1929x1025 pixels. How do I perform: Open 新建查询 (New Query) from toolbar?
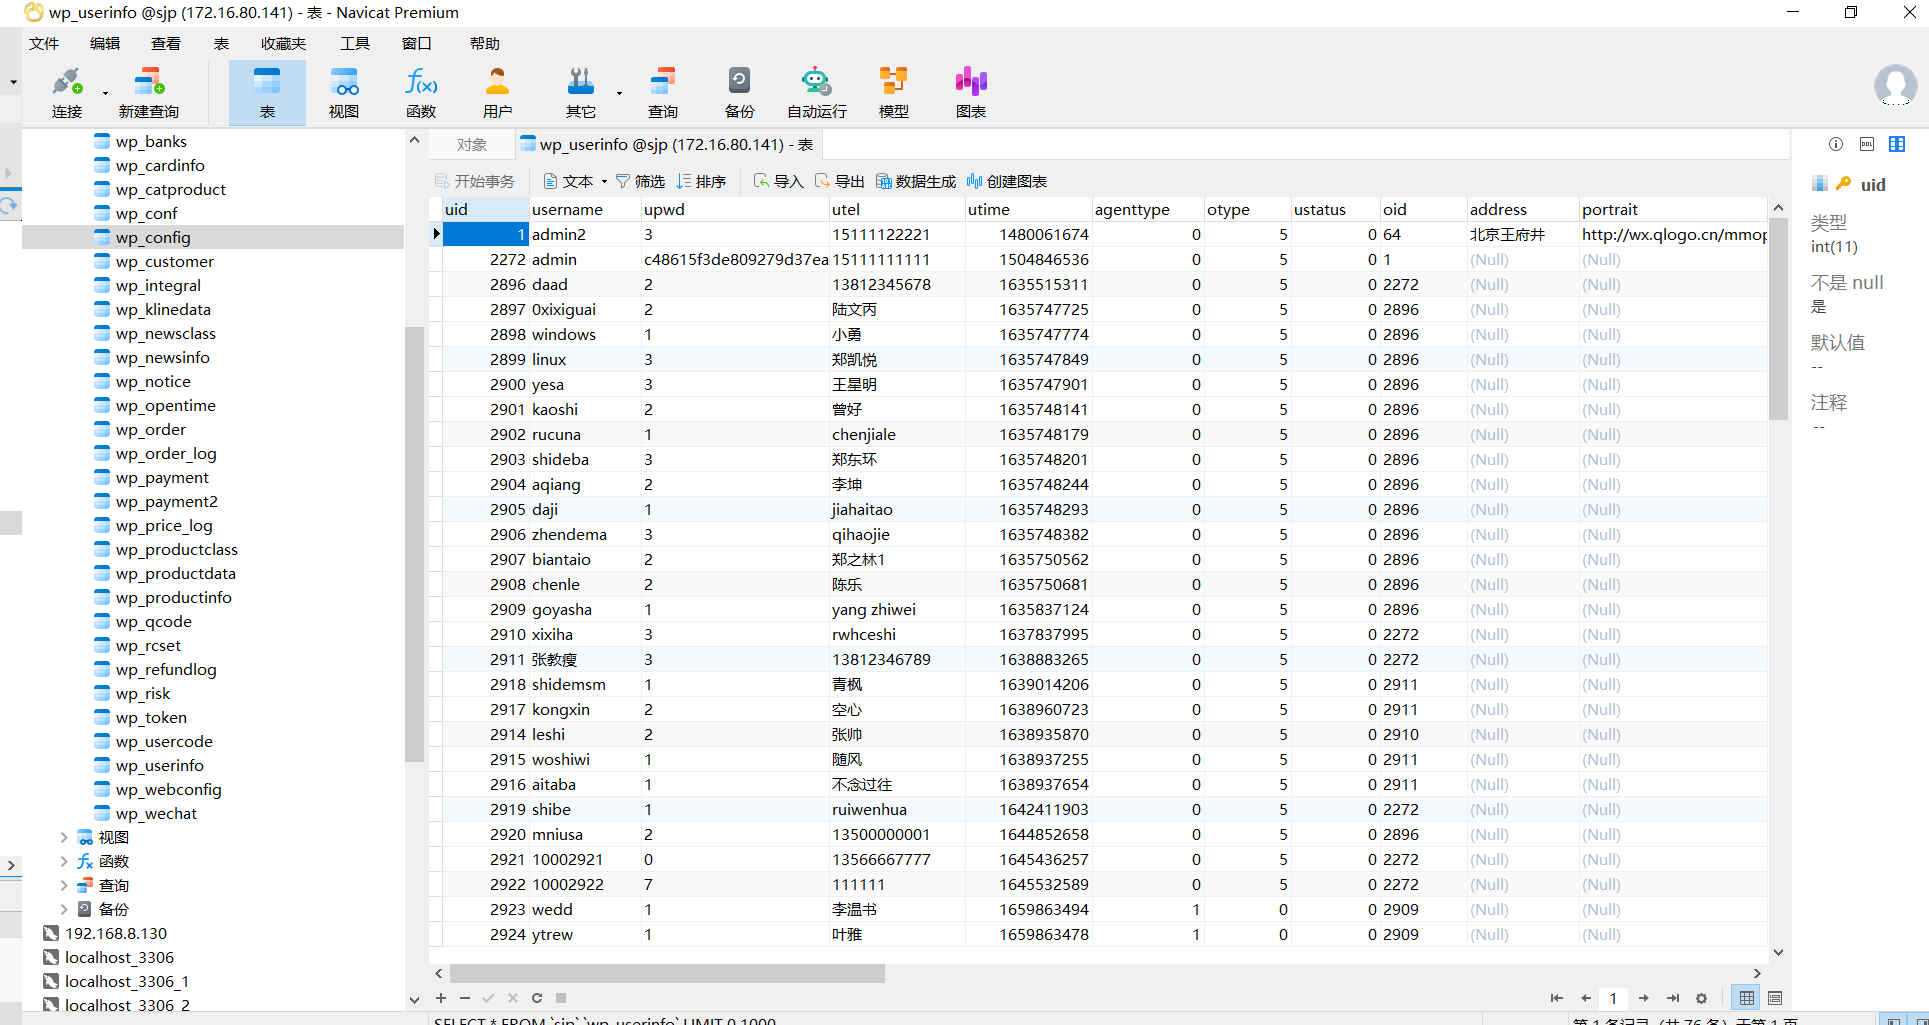148,92
